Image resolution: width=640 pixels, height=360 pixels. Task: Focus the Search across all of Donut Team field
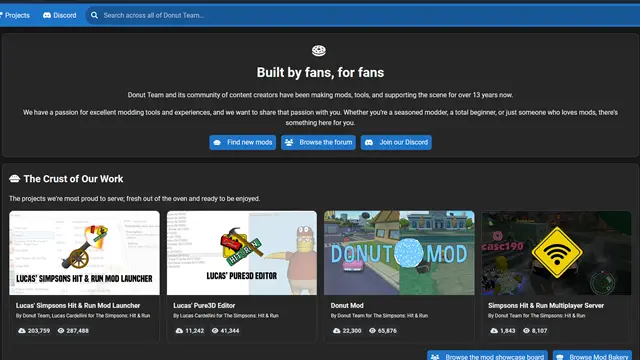363,16
